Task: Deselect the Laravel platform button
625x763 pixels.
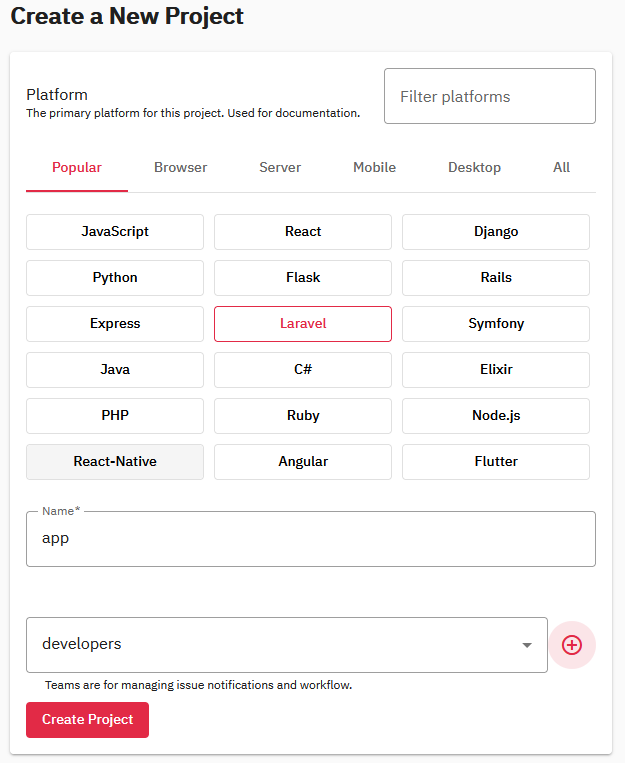Action: pyautogui.click(x=303, y=324)
